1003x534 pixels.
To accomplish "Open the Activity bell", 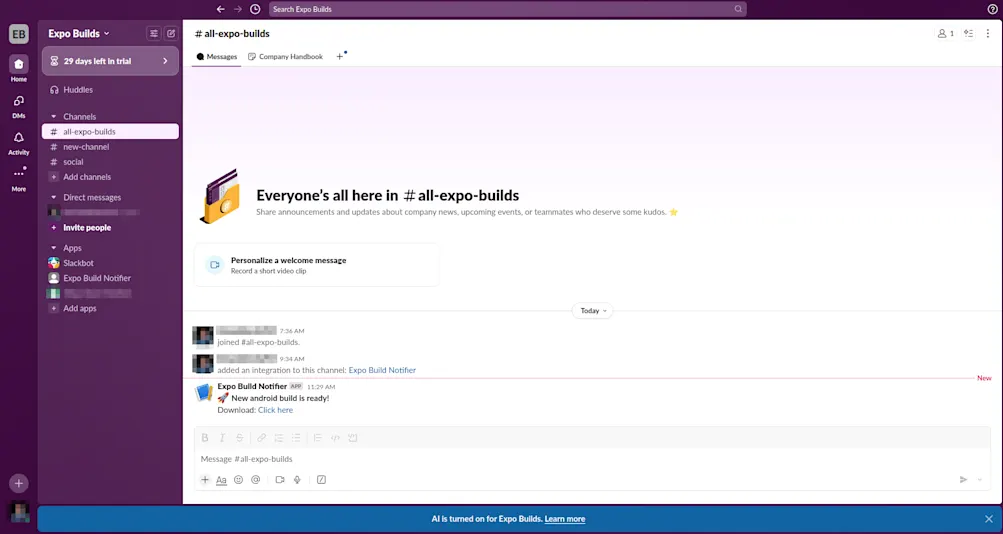I will click(x=19, y=143).
